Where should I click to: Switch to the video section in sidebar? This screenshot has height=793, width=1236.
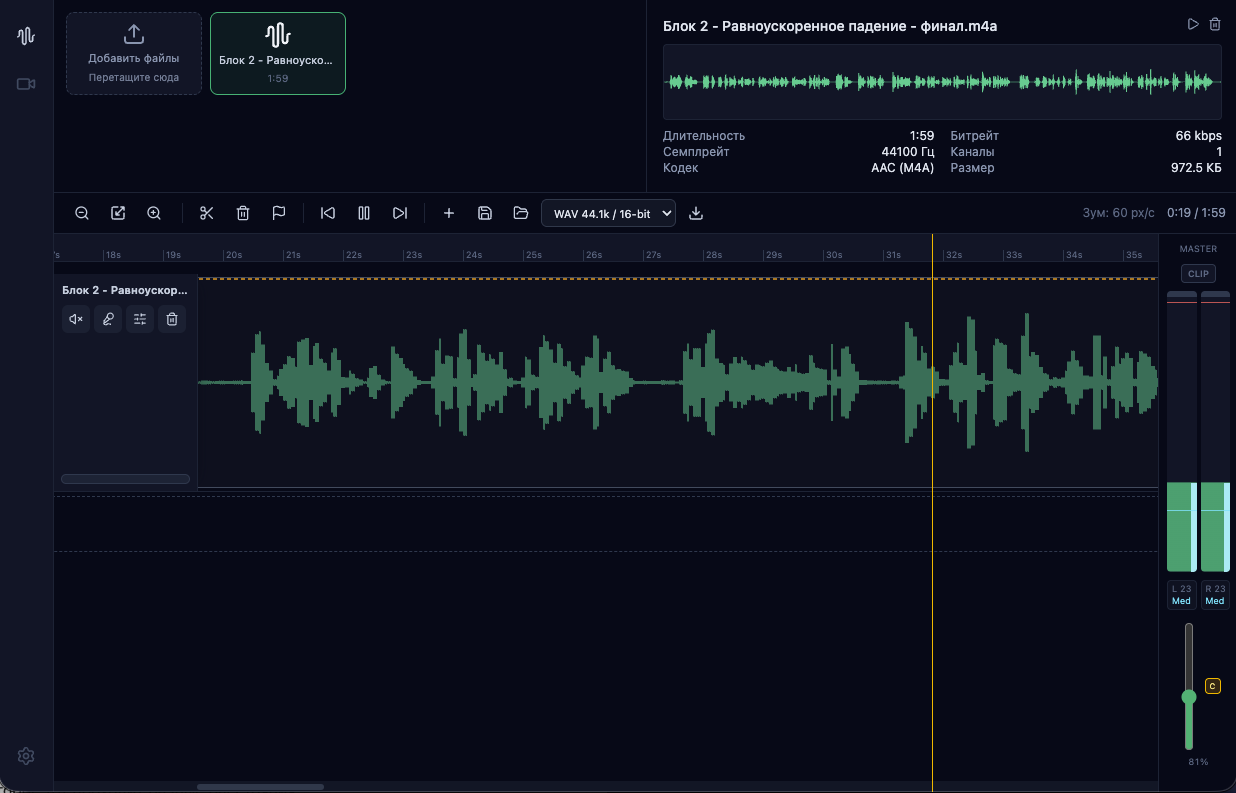(x=26, y=84)
